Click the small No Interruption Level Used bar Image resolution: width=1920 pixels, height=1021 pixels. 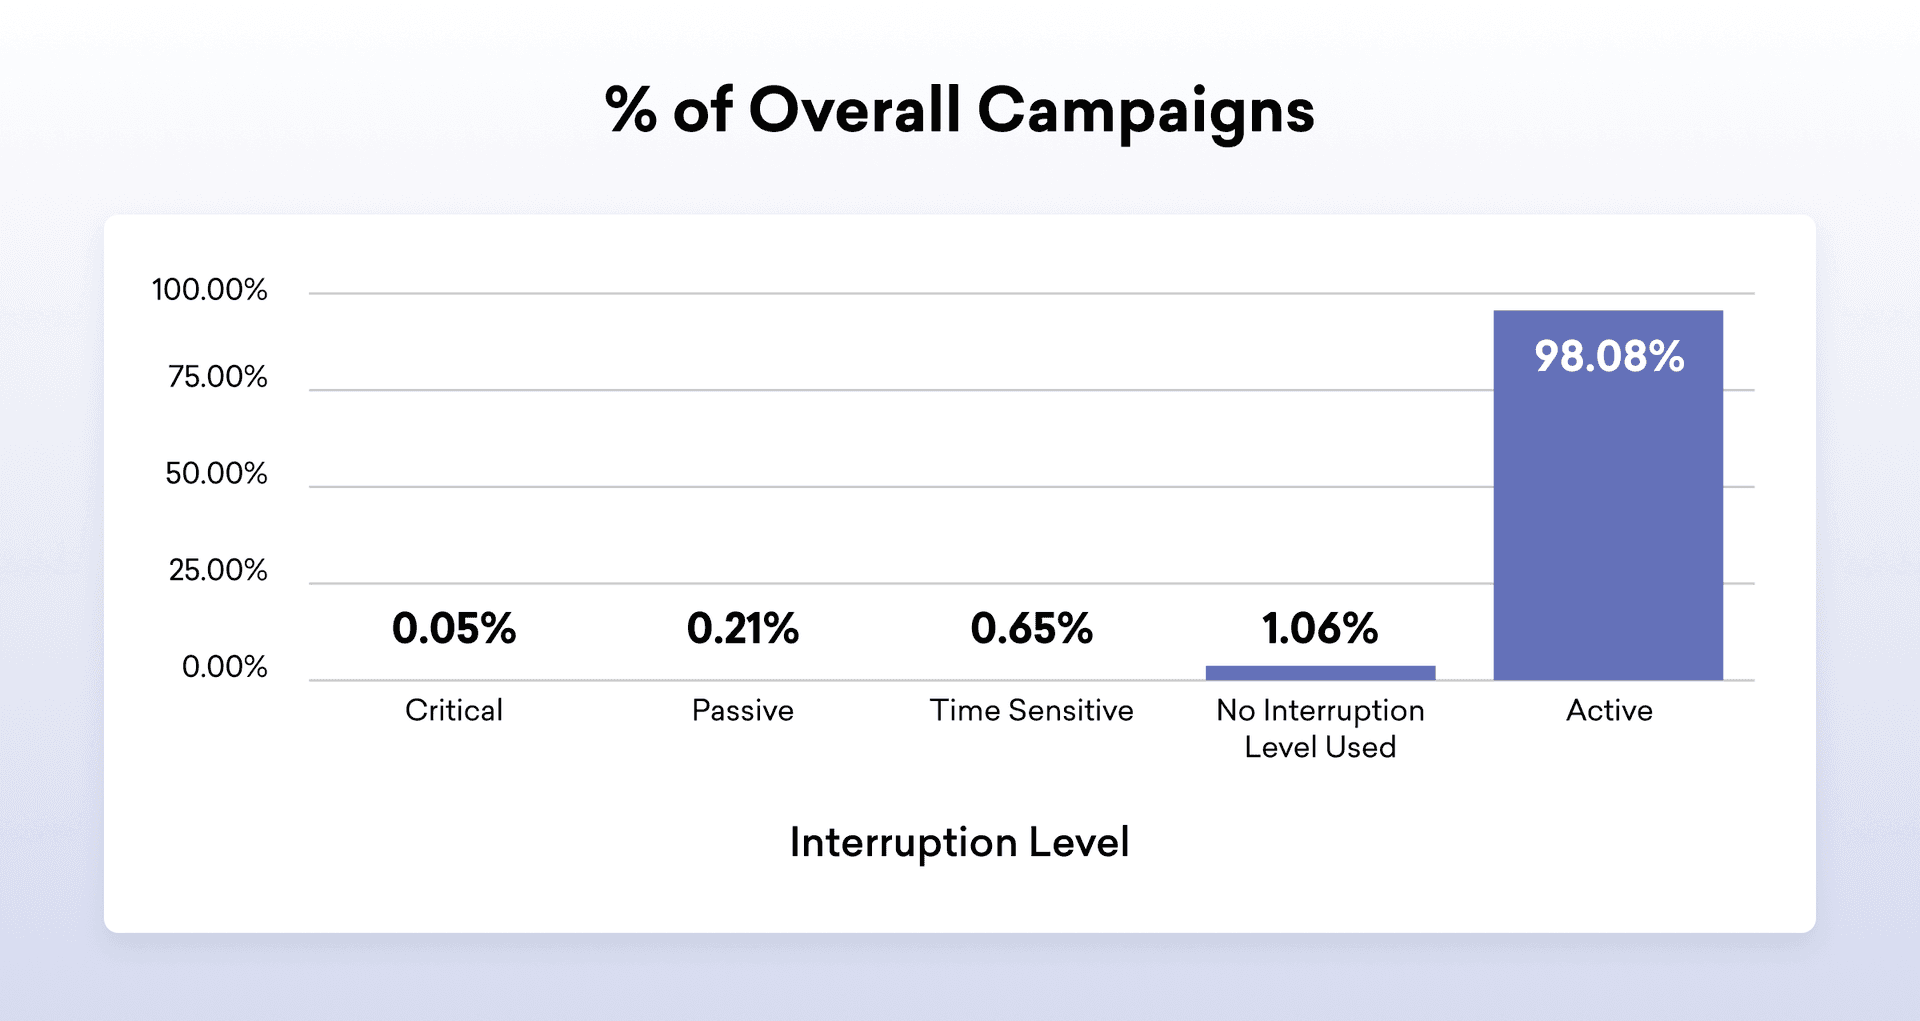click(x=1320, y=673)
